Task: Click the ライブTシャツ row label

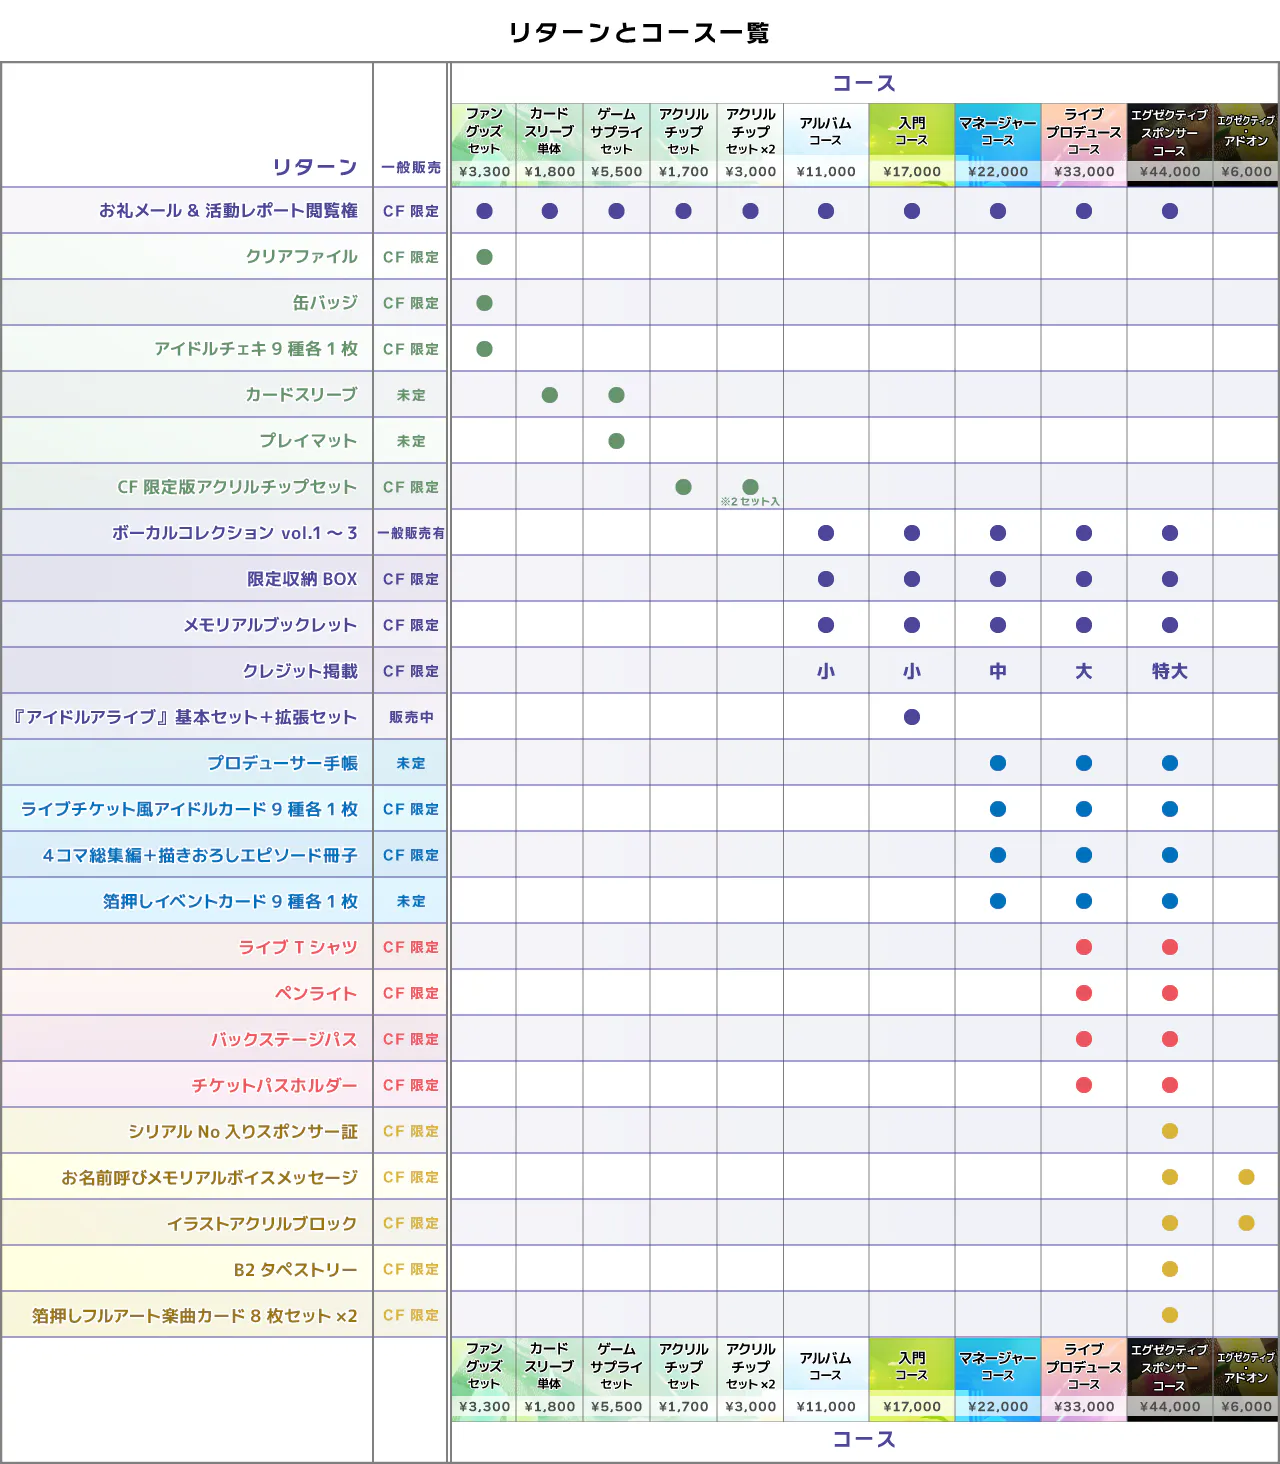Action: pos(298,947)
